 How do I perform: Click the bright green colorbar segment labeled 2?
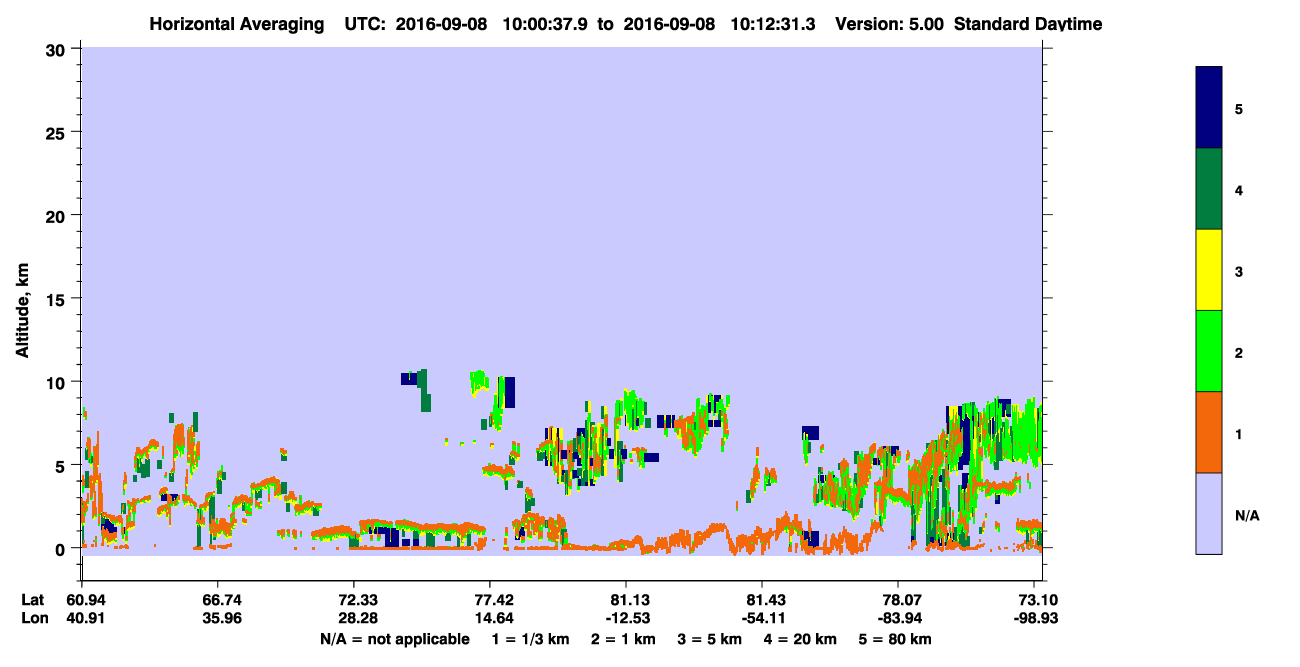click(x=1208, y=351)
